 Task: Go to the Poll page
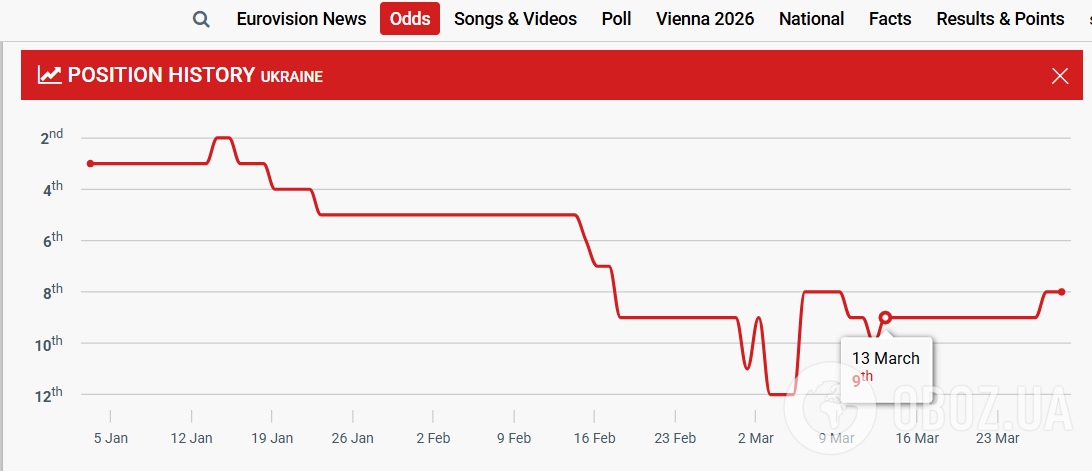(616, 19)
